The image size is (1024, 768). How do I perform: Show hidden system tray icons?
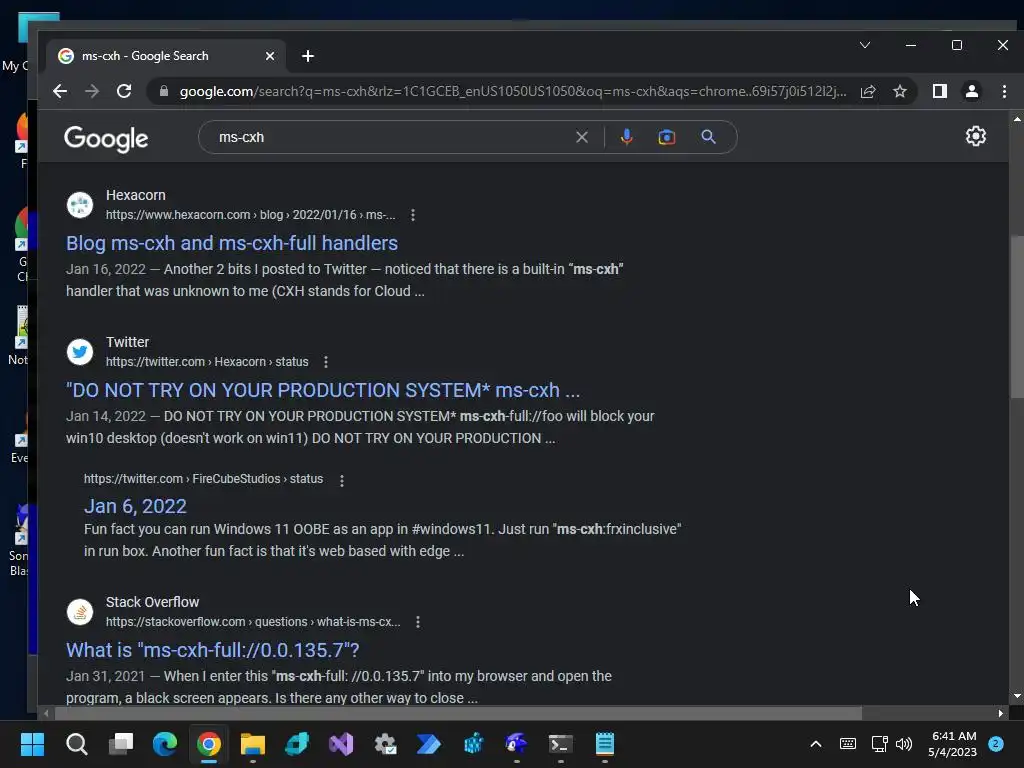point(816,744)
